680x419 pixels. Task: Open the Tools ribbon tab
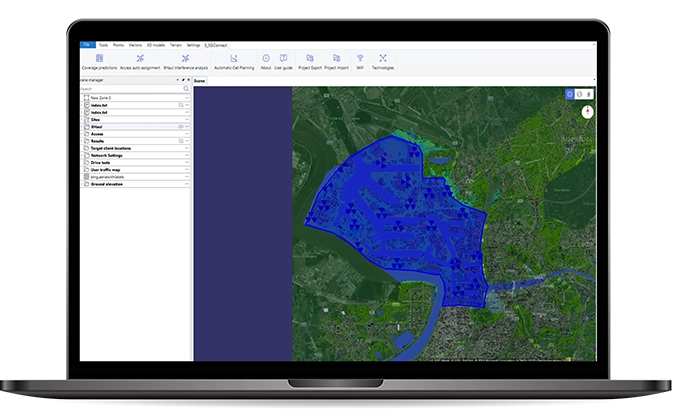pos(103,45)
